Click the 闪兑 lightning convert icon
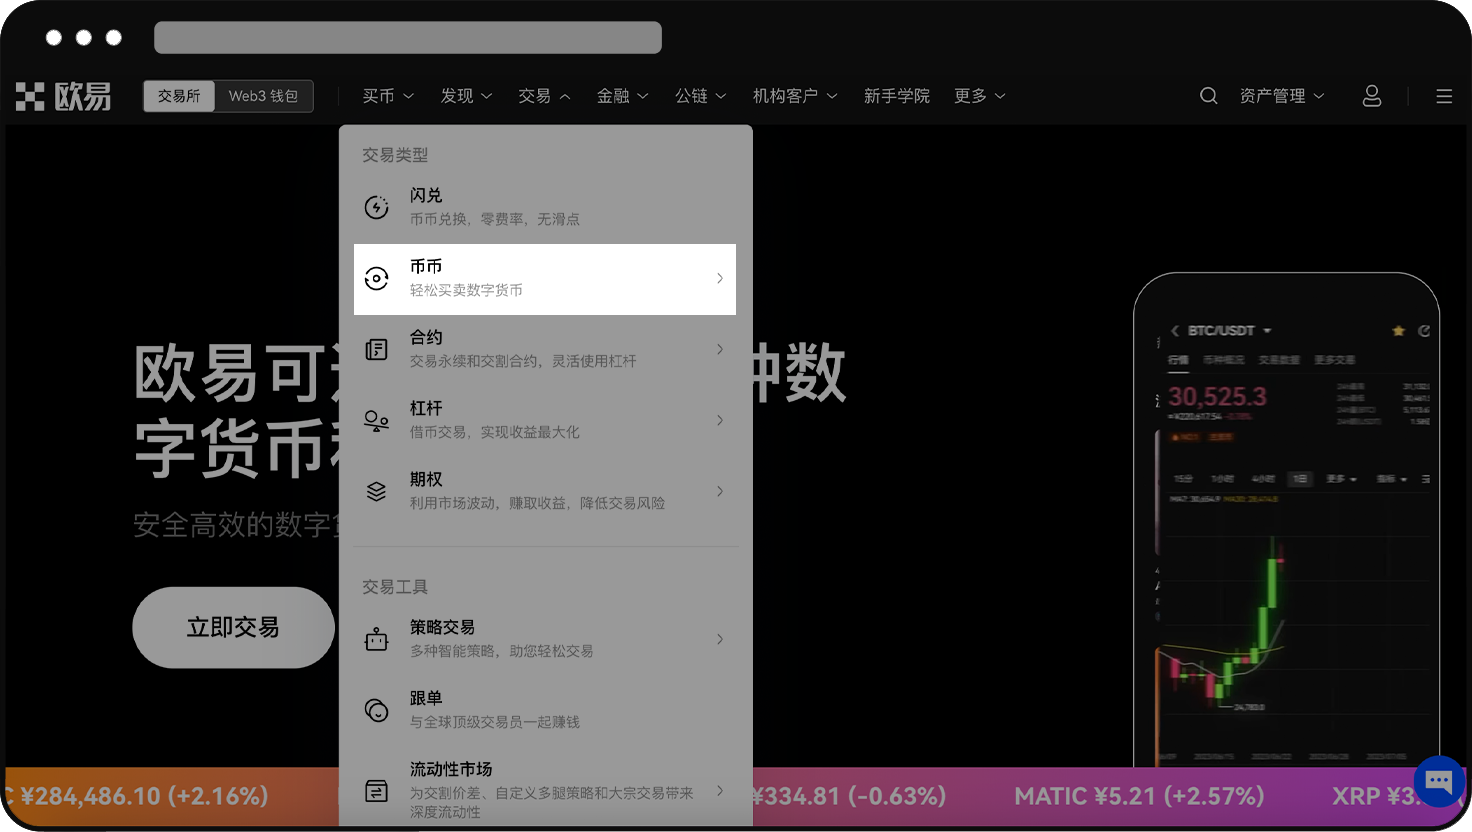 tap(376, 207)
